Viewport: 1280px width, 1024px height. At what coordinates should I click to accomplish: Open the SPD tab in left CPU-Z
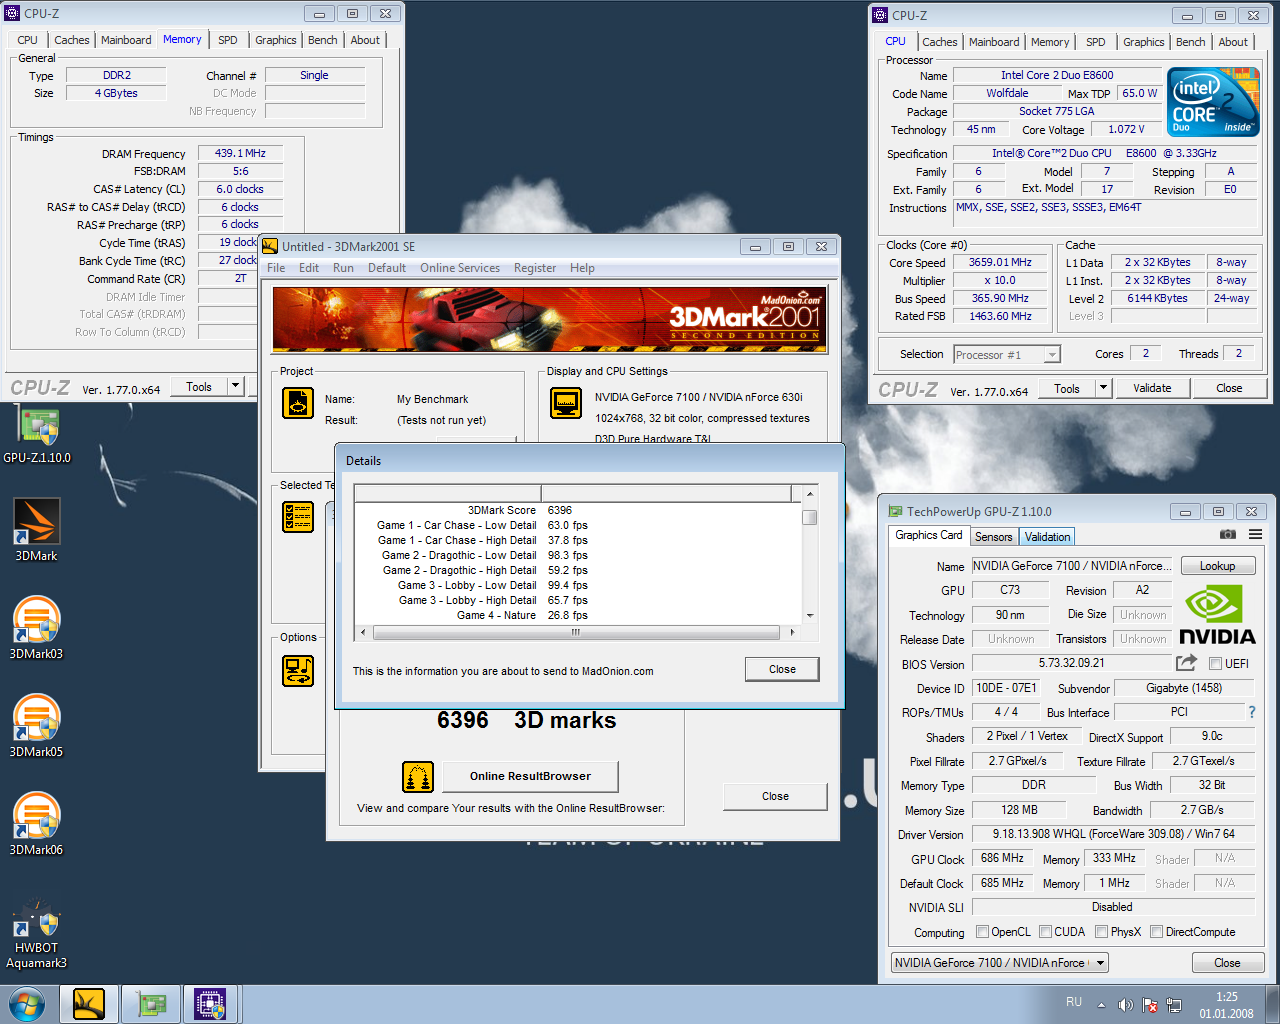pyautogui.click(x=228, y=40)
